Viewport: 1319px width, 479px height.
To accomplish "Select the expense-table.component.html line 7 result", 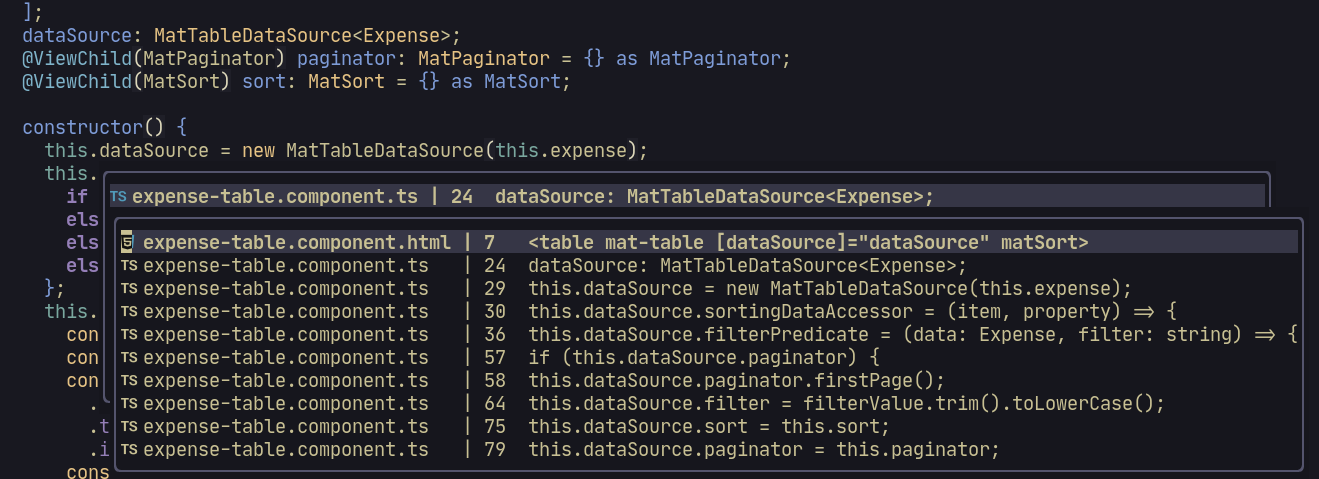I will 709,243.
